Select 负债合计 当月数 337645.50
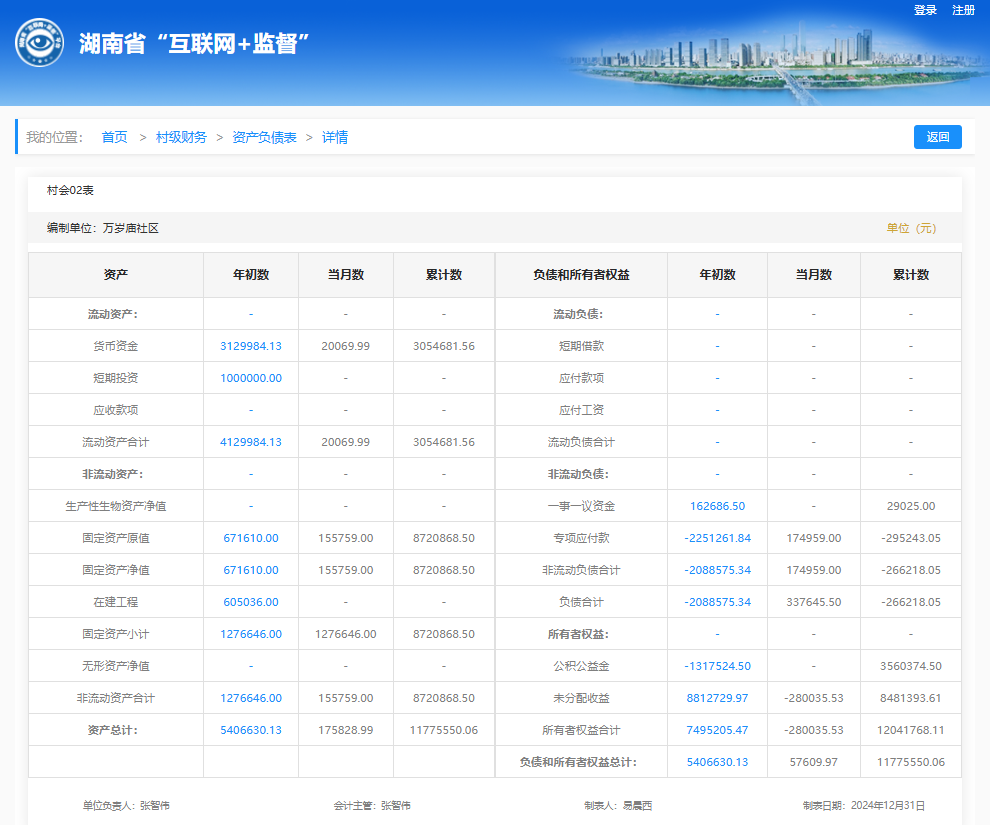Viewport: 990px width, 825px height. (814, 602)
